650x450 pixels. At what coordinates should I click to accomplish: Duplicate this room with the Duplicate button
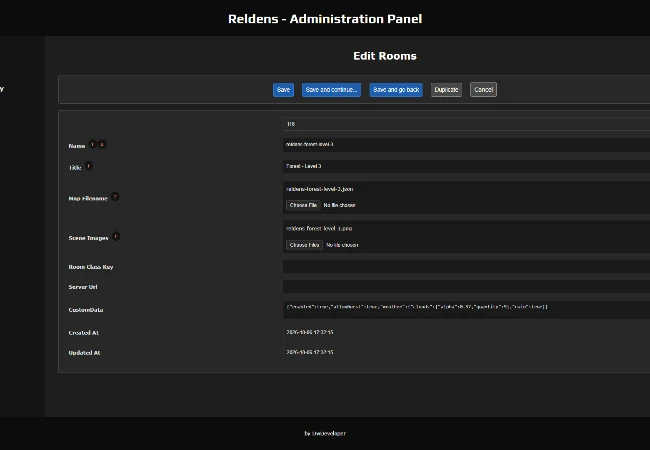[x=446, y=90]
